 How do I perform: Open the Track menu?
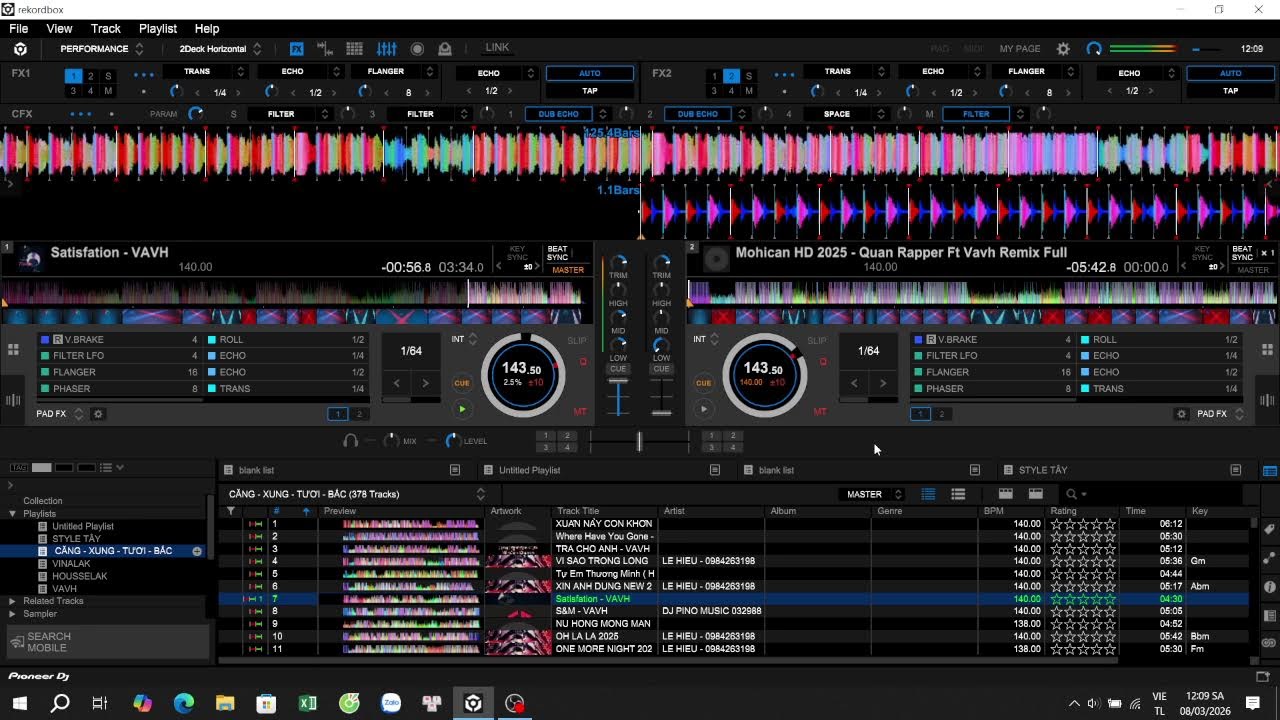point(105,29)
